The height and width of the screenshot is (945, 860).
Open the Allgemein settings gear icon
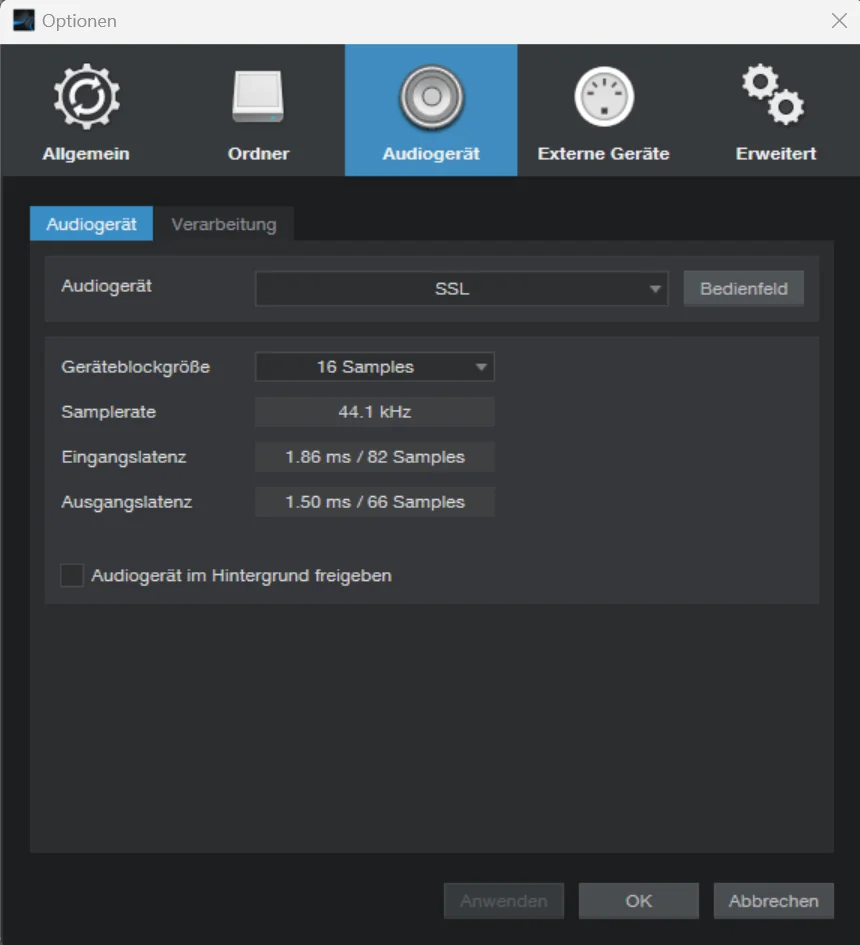point(86,96)
